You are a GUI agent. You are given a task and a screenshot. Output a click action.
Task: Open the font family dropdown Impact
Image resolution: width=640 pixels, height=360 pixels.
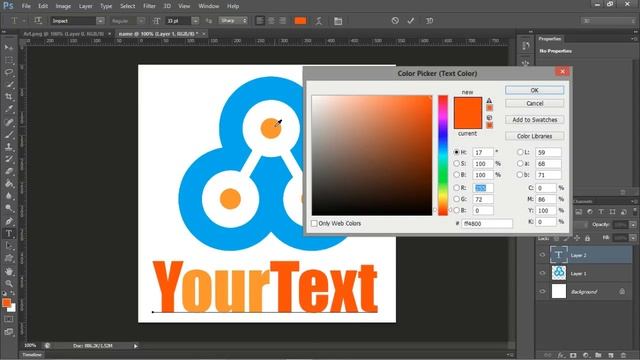100,21
